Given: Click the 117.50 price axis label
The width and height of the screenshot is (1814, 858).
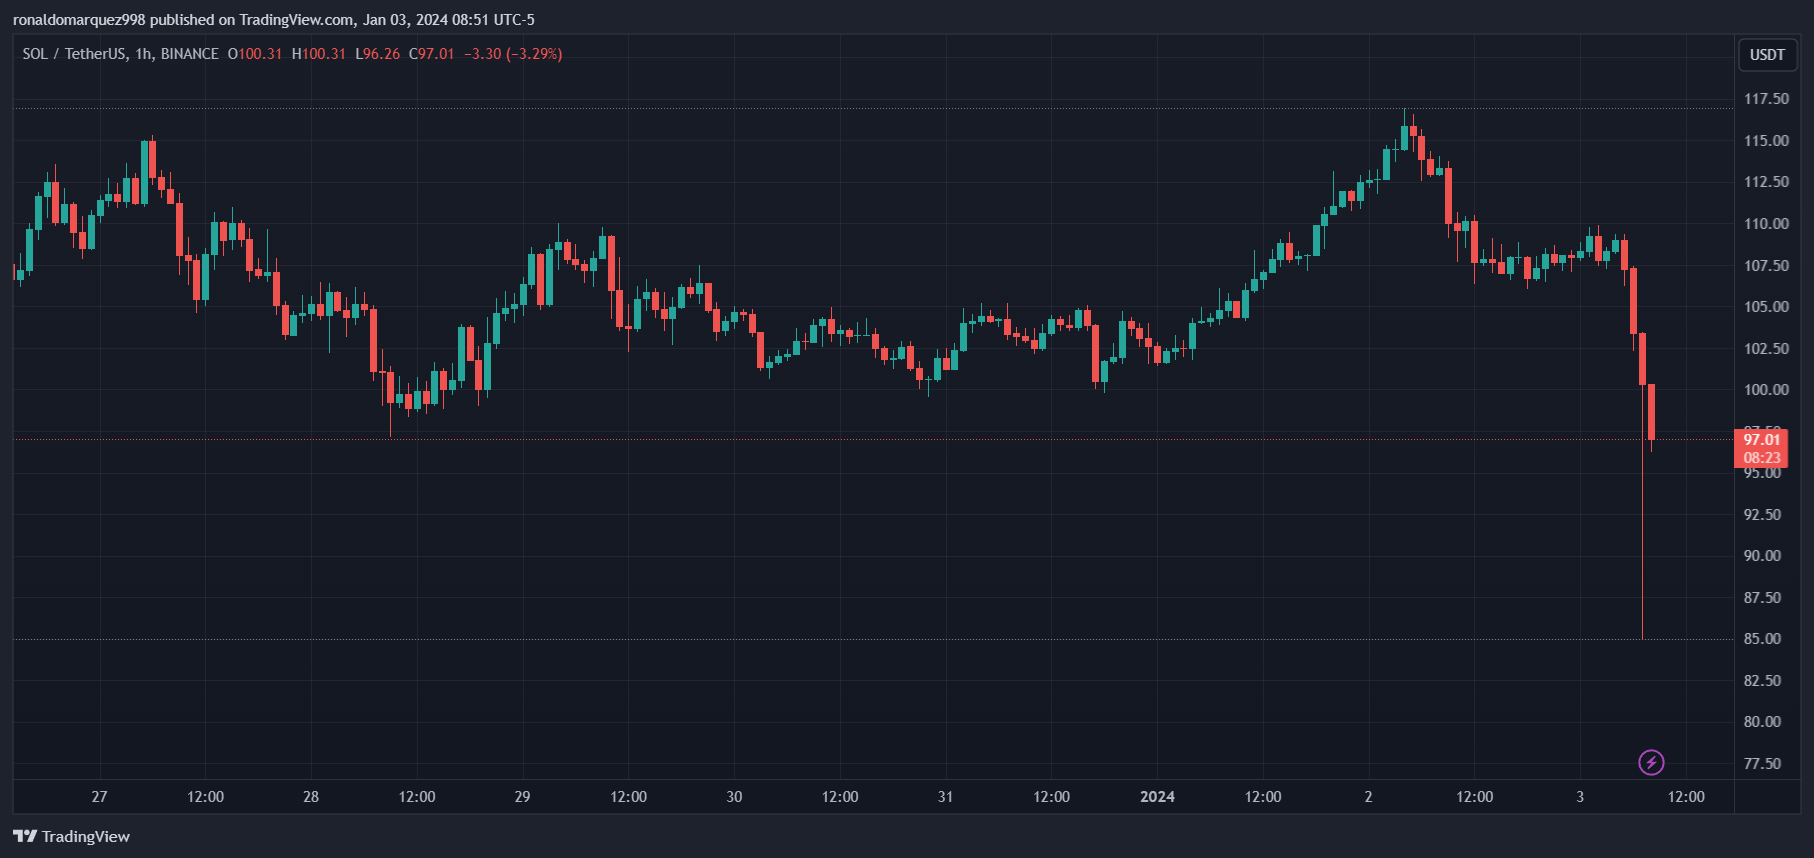Looking at the screenshot, I should click(1766, 99).
